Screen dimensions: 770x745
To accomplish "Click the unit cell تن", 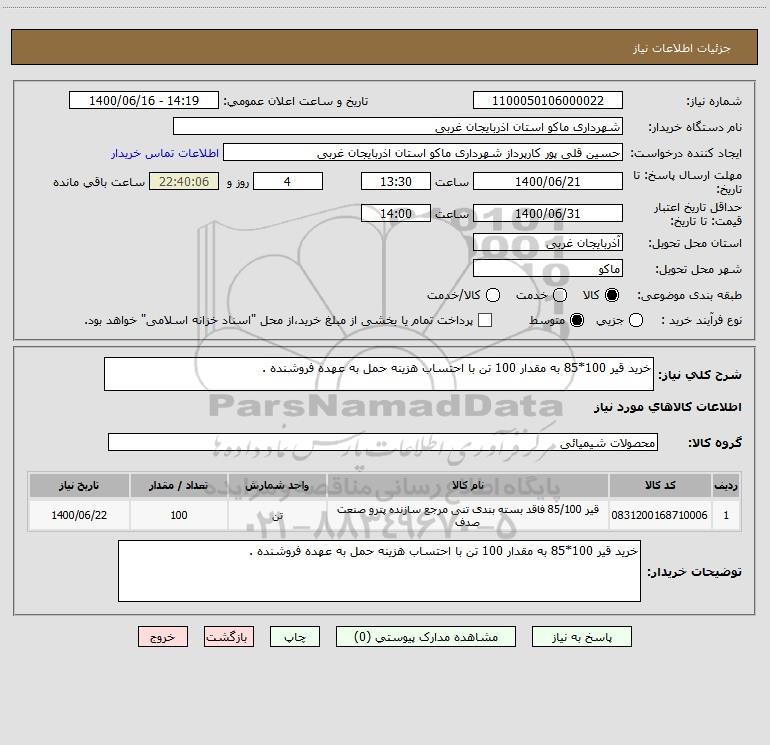I will 277,515.
